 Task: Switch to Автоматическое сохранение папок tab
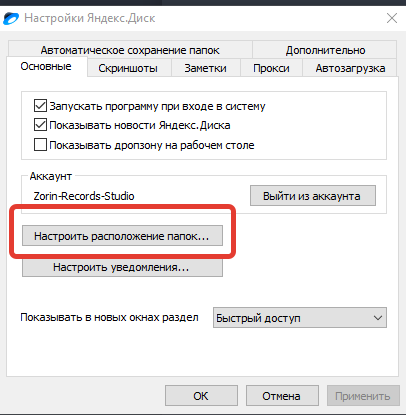(130, 50)
